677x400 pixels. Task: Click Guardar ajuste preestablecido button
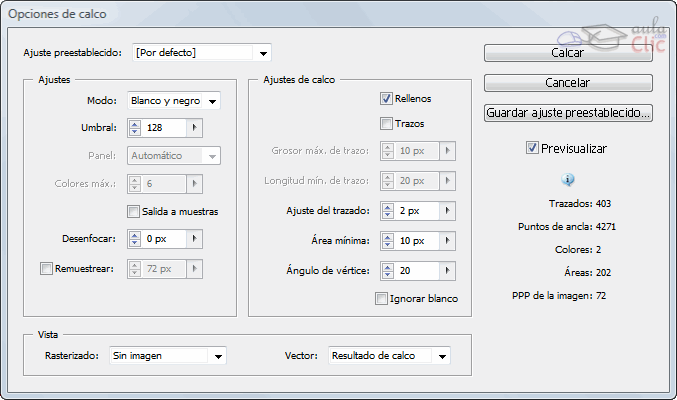(x=568, y=113)
